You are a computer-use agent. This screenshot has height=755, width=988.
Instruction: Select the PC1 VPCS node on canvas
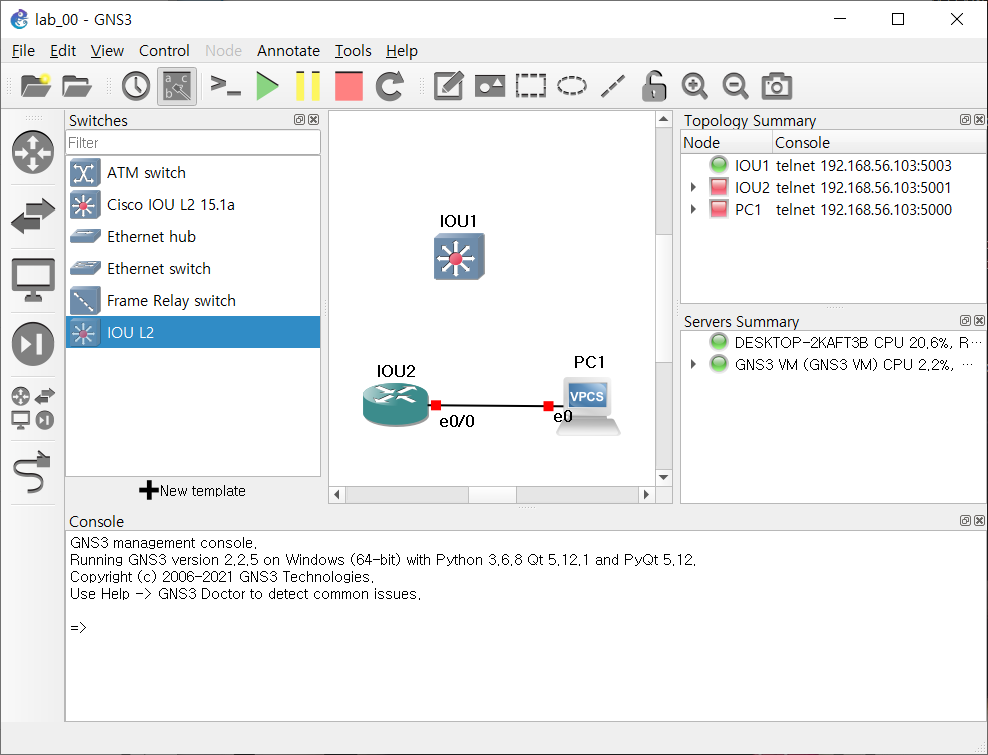[x=589, y=406]
